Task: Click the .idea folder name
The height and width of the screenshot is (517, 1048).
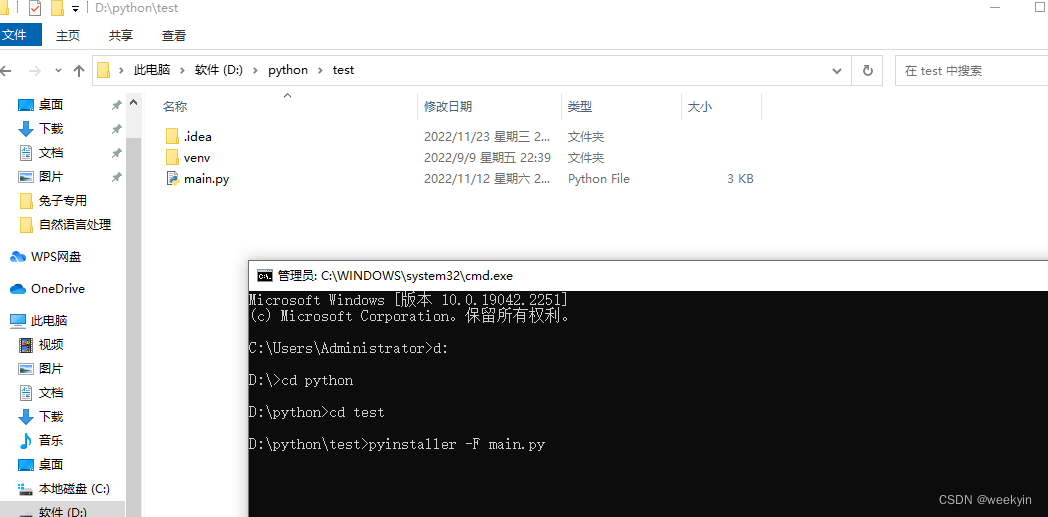Action: pos(198,136)
